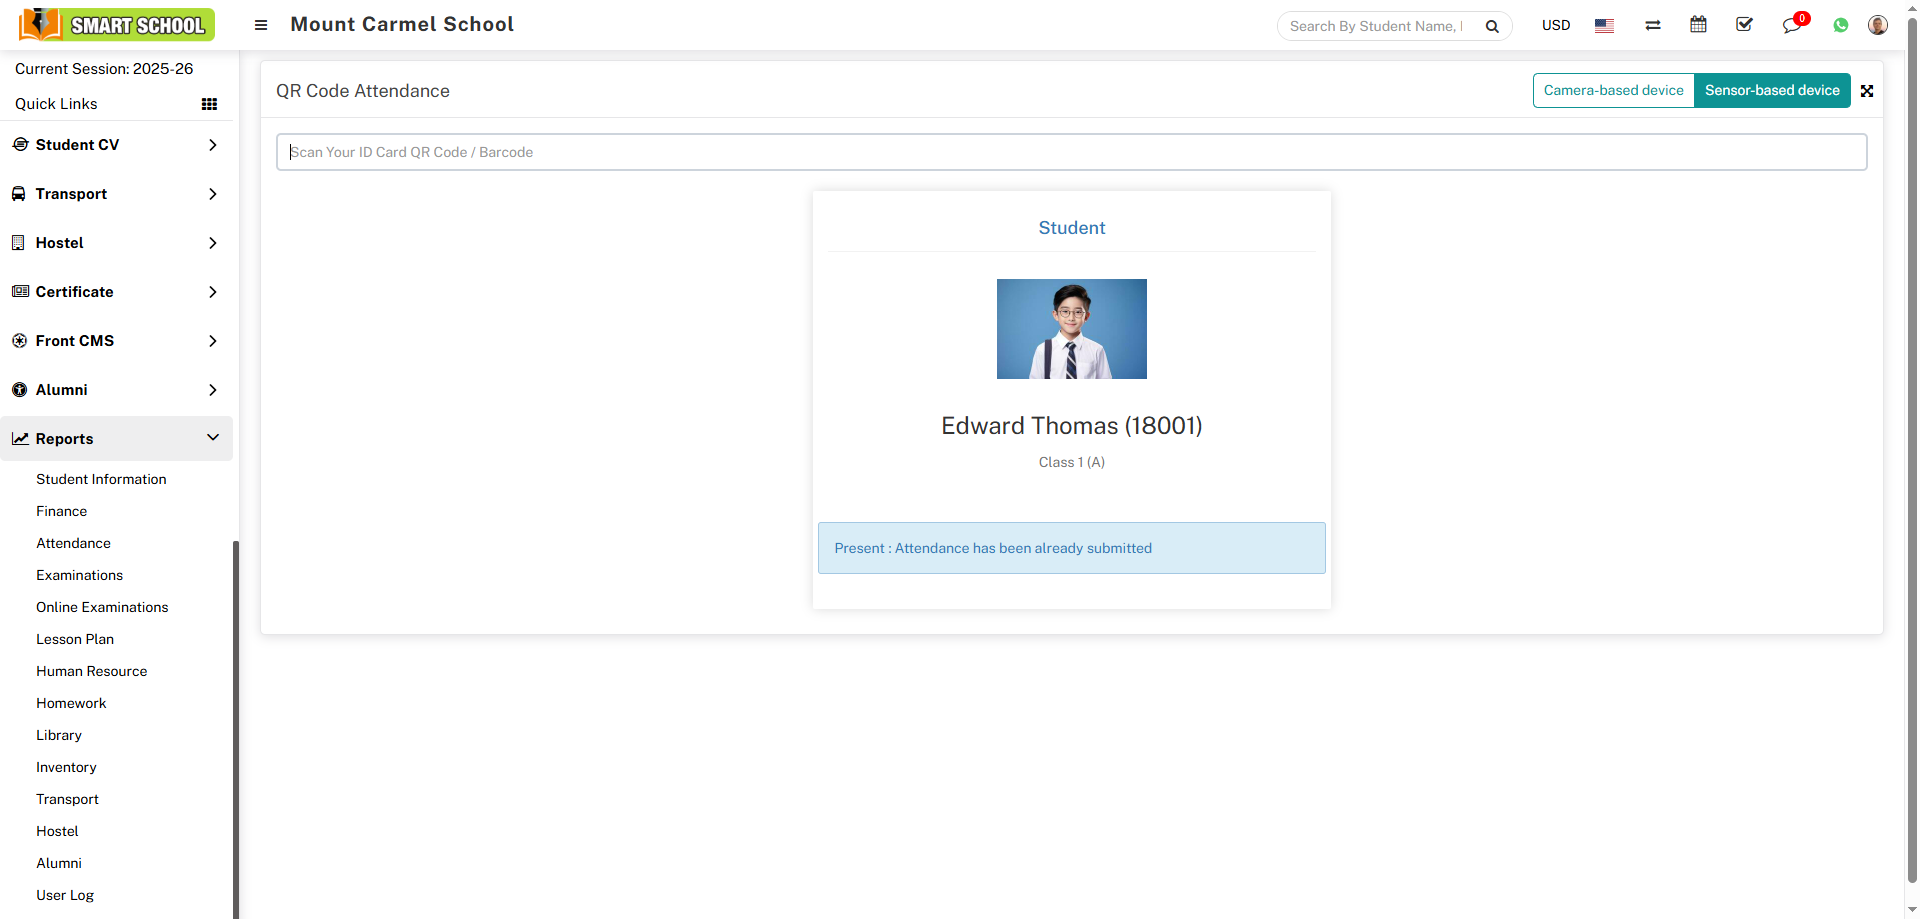Click the Mount Carmel School title
1920x919 pixels.
[x=402, y=24]
